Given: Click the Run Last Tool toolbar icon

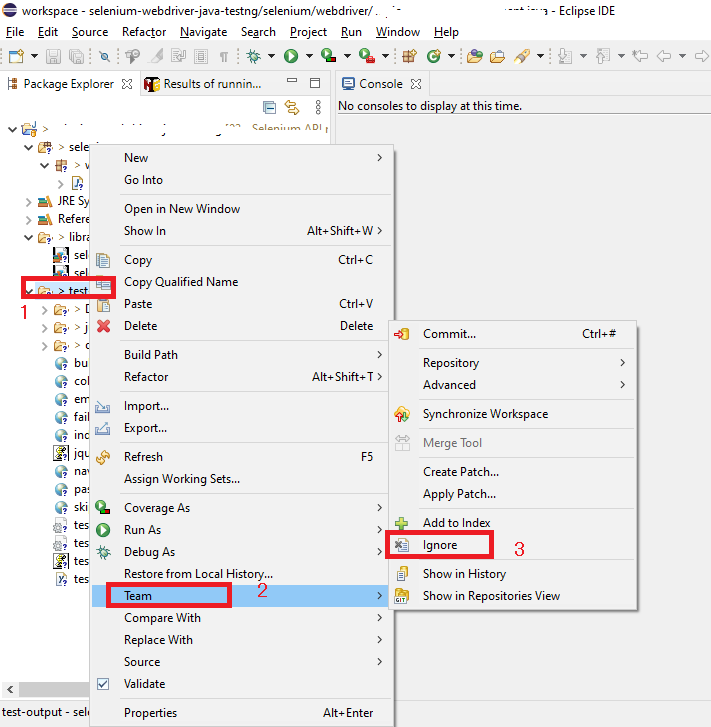Looking at the screenshot, I should [366, 56].
